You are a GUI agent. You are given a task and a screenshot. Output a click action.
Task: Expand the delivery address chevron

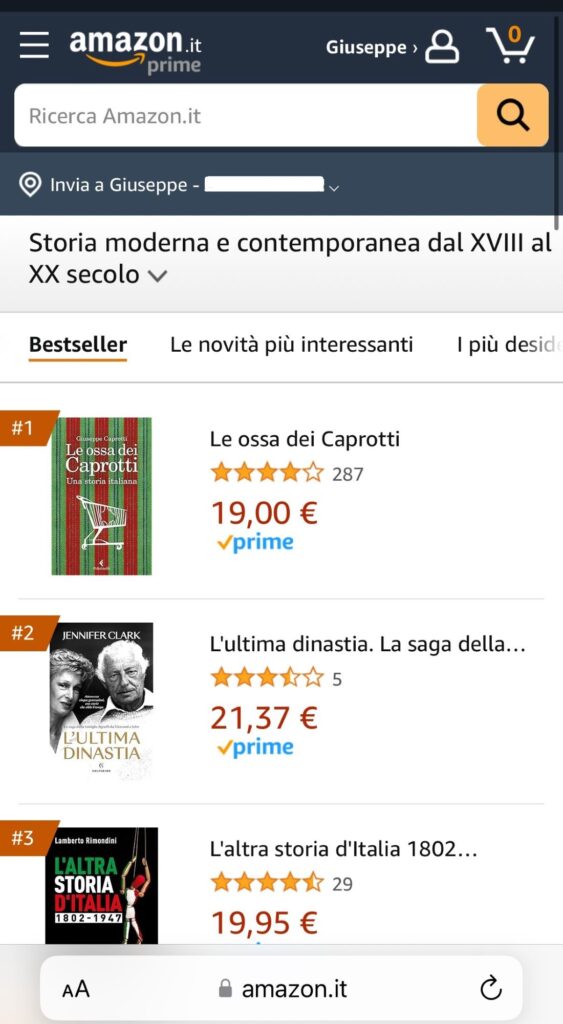point(334,188)
